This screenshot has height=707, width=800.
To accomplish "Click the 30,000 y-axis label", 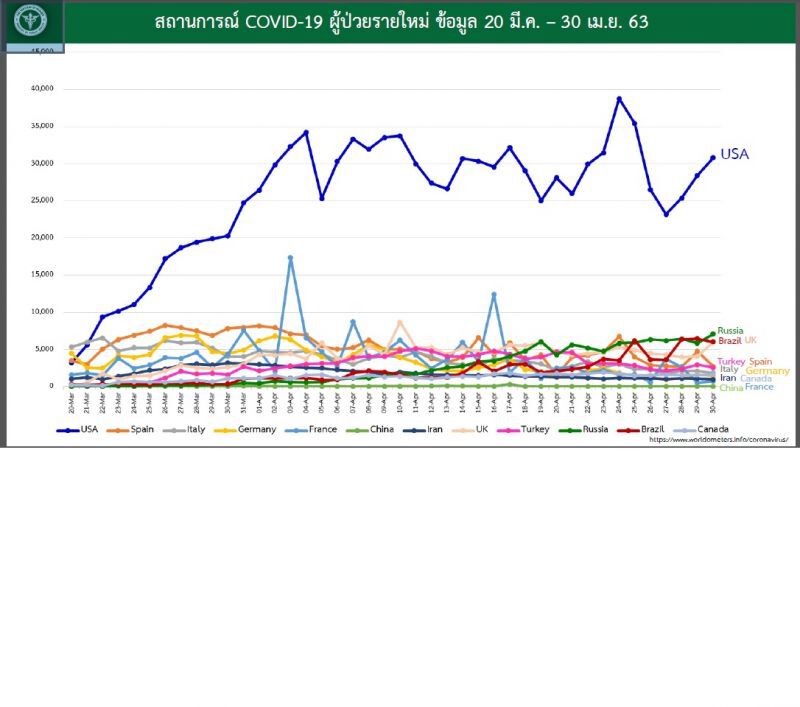I will pyautogui.click(x=42, y=163).
